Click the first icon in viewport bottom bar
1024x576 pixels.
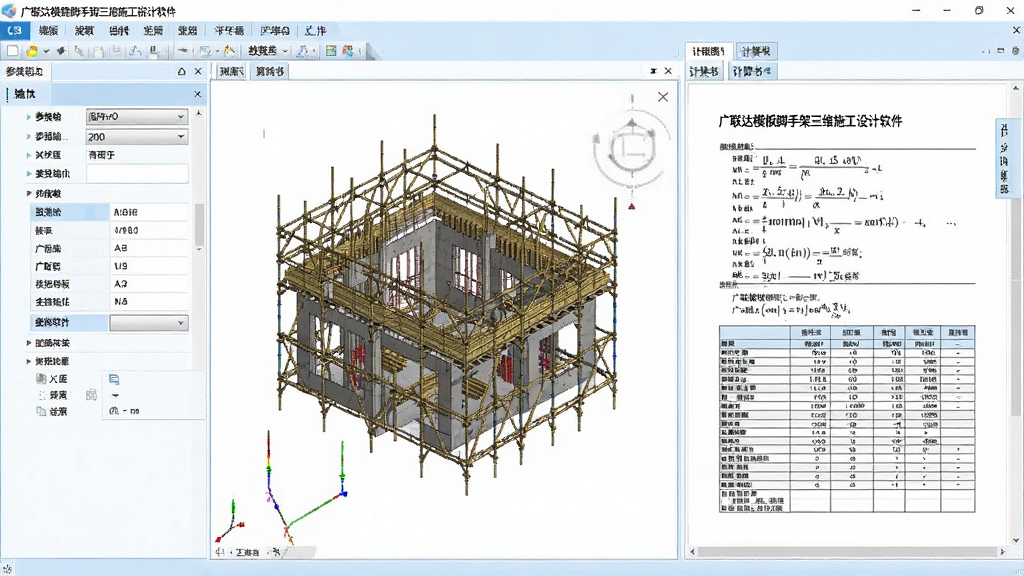[220, 552]
